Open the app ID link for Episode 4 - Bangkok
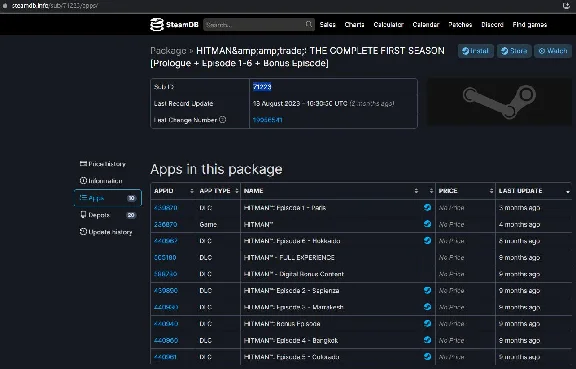576x369 pixels. tap(166, 340)
